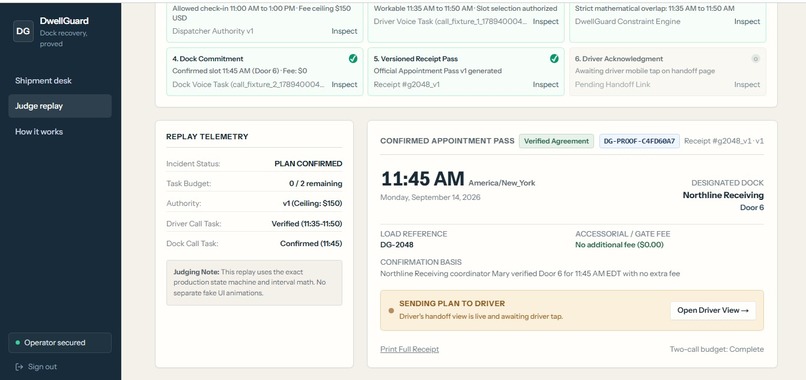Click the Door 6 label under designated dock

tap(752, 207)
